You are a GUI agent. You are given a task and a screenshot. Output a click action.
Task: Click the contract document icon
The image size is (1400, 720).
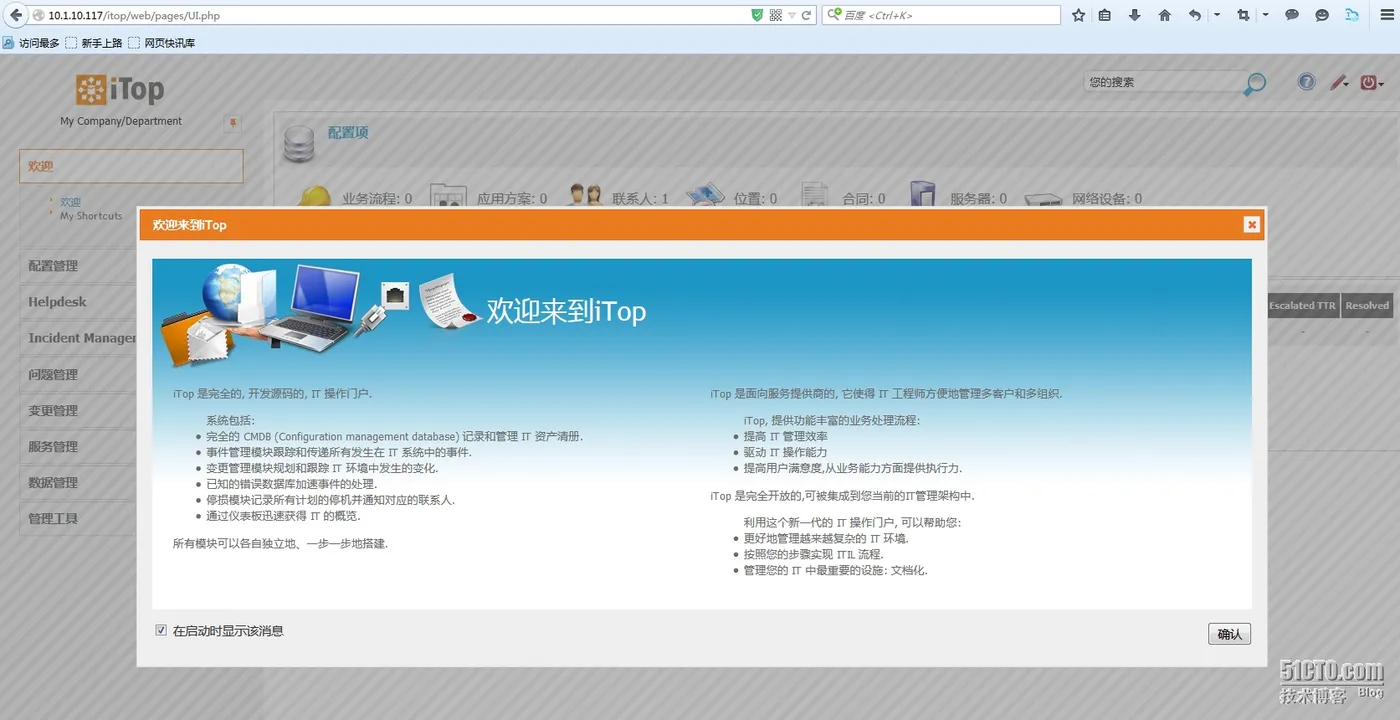(815, 195)
